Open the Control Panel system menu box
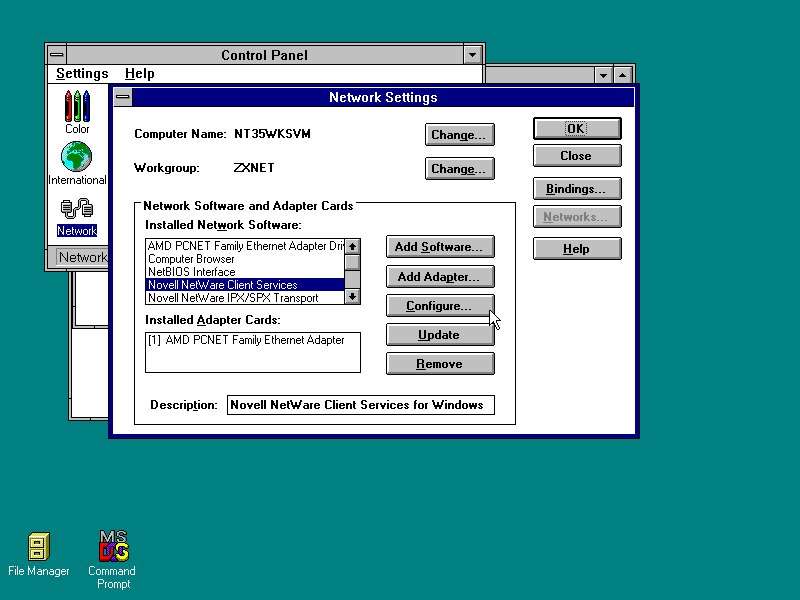This screenshot has height=600, width=800. [x=57, y=55]
